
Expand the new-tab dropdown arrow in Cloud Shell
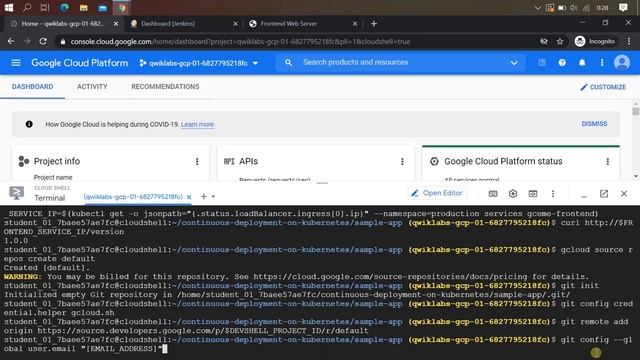[x=213, y=197]
